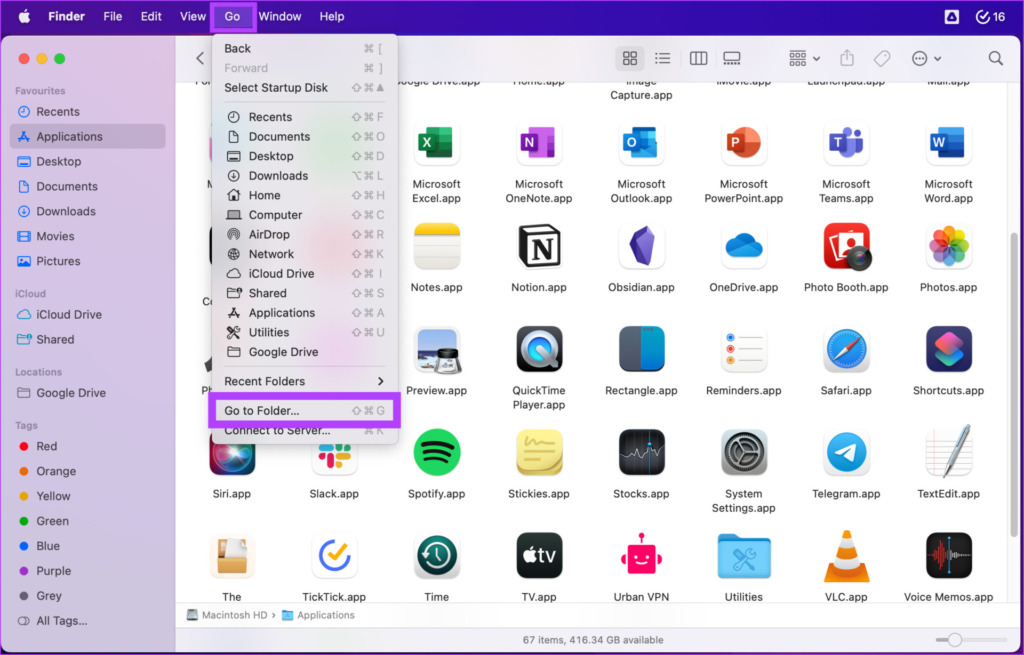The height and width of the screenshot is (655, 1024).
Task: Open Microsoft Excel.app icon
Action: pyautogui.click(x=436, y=143)
